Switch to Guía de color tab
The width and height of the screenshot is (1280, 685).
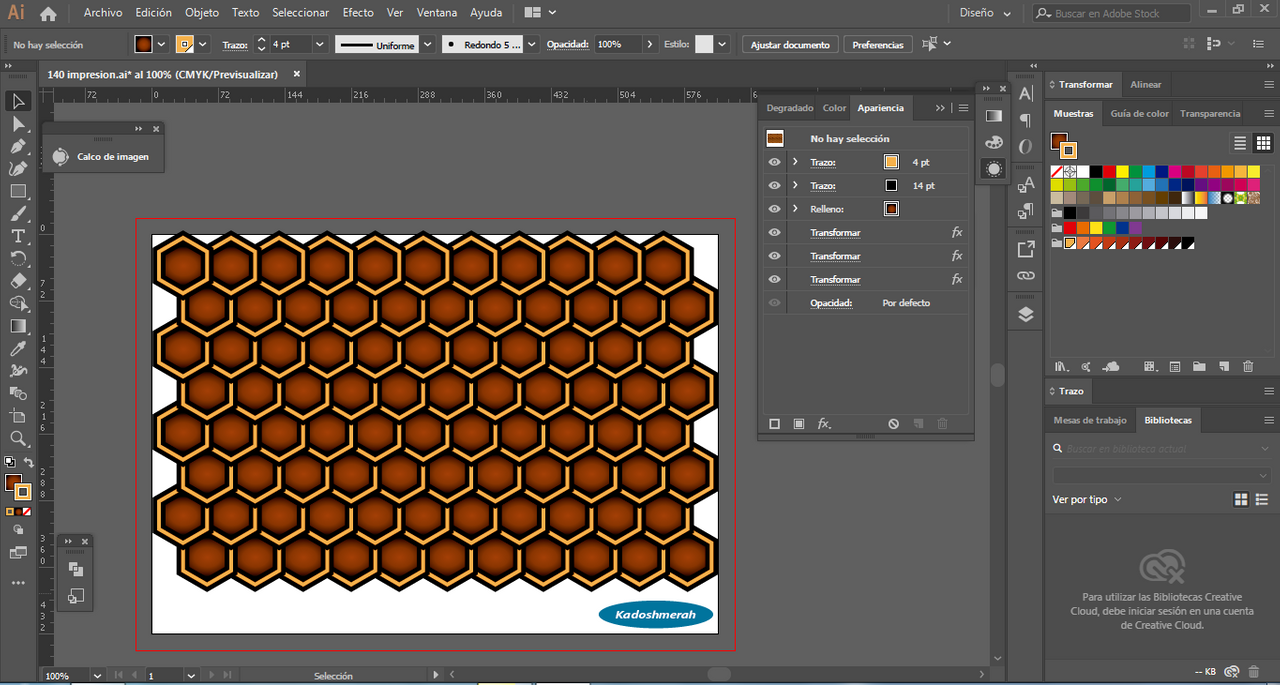pos(1139,113)
